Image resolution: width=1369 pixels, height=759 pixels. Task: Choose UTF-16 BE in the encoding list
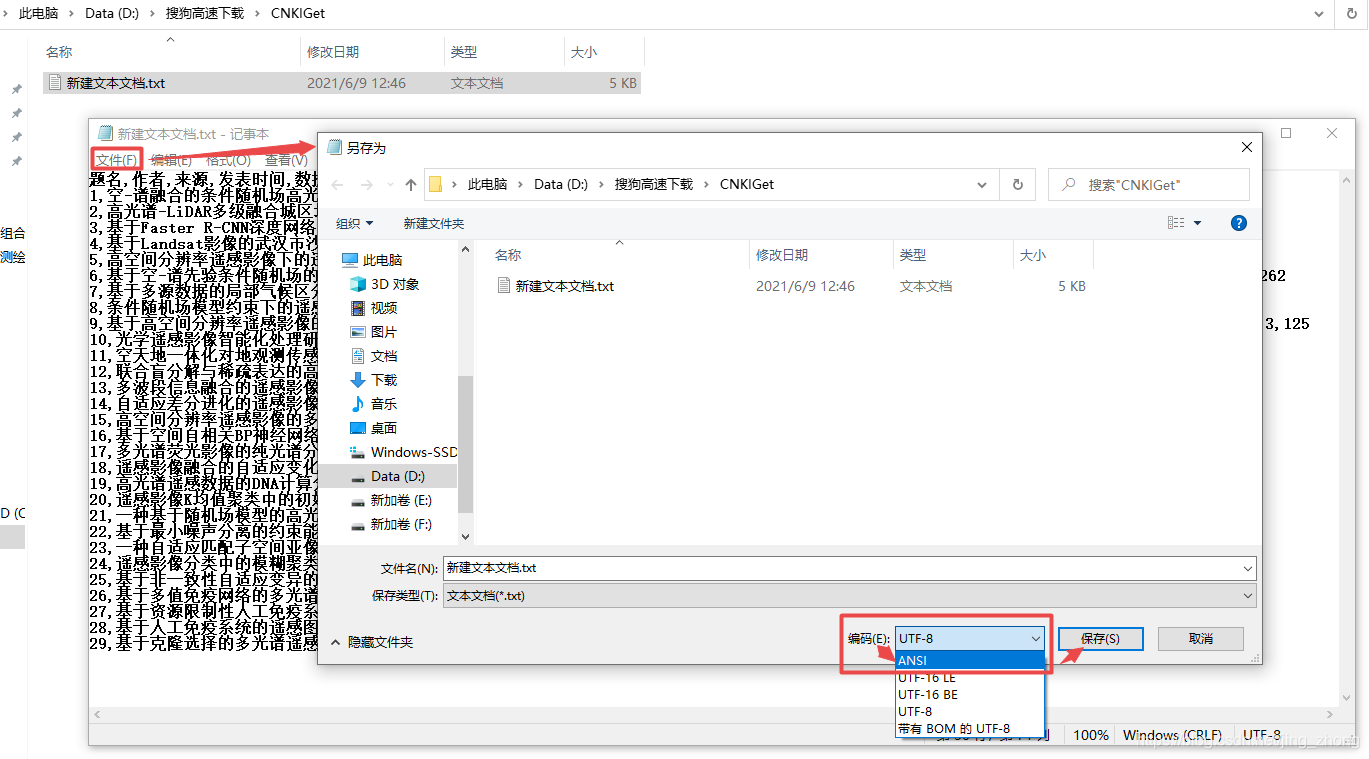970,694
